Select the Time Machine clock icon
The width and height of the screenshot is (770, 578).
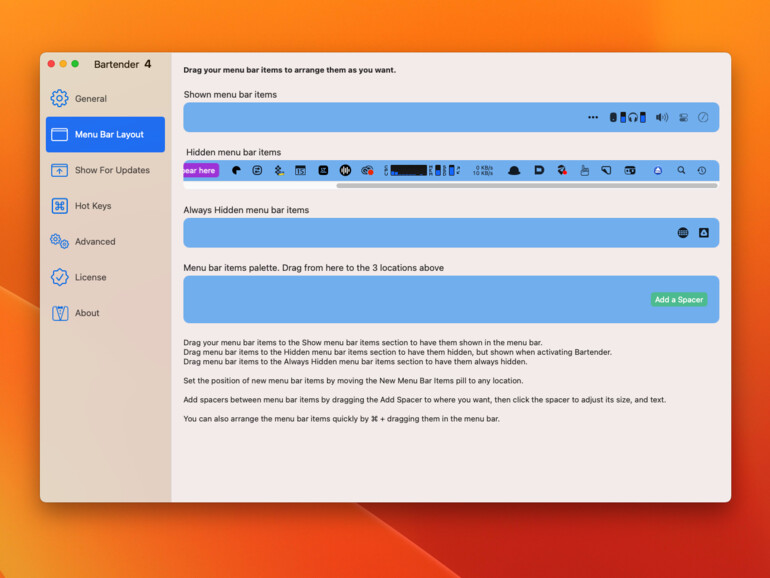702,171
